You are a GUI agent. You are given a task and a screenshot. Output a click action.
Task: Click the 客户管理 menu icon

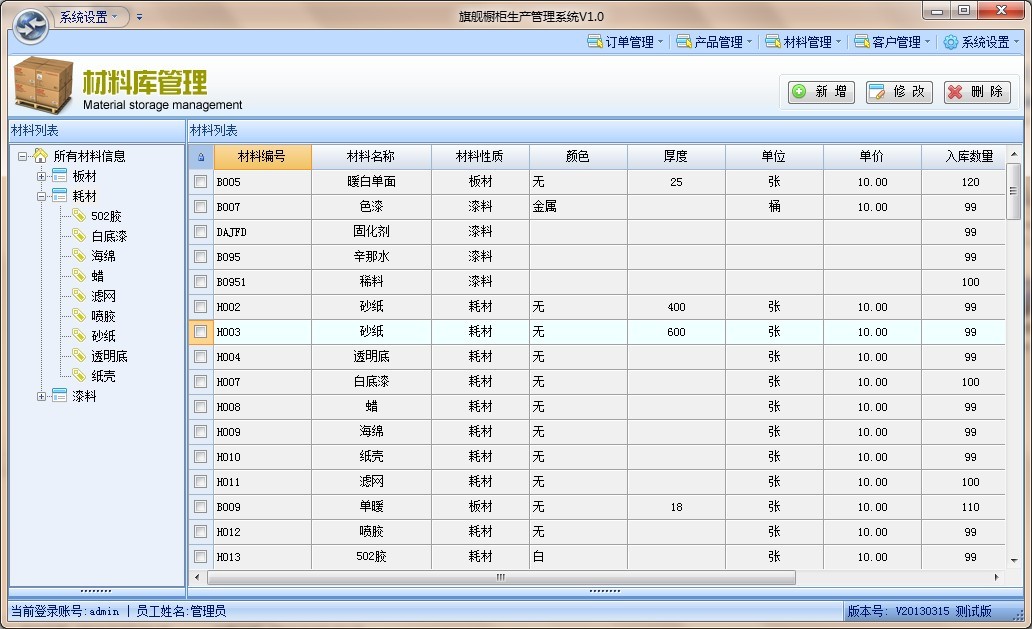tap(862, 41)
